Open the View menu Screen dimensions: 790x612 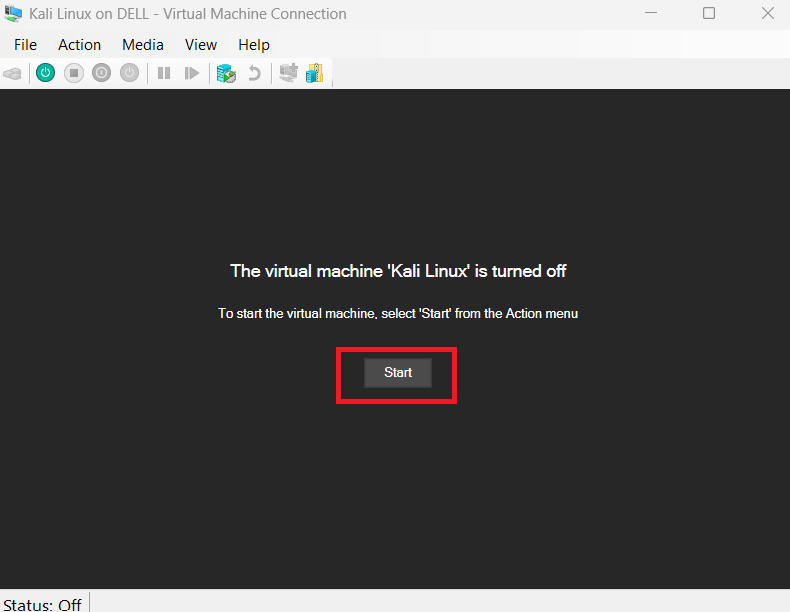tap(201, 45)
